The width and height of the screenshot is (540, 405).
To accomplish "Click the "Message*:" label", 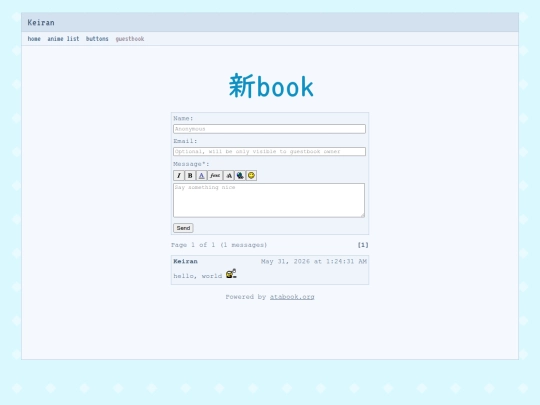I will [x=191, y=164].
